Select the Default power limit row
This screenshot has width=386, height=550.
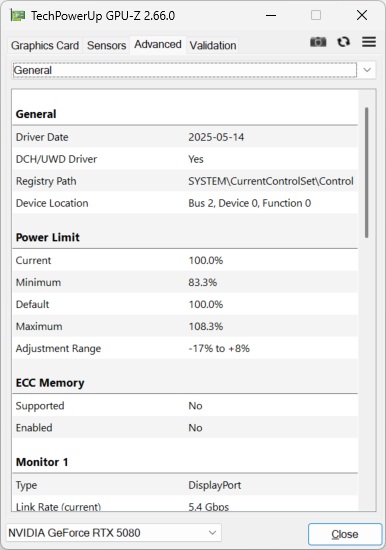pos(185,304)
